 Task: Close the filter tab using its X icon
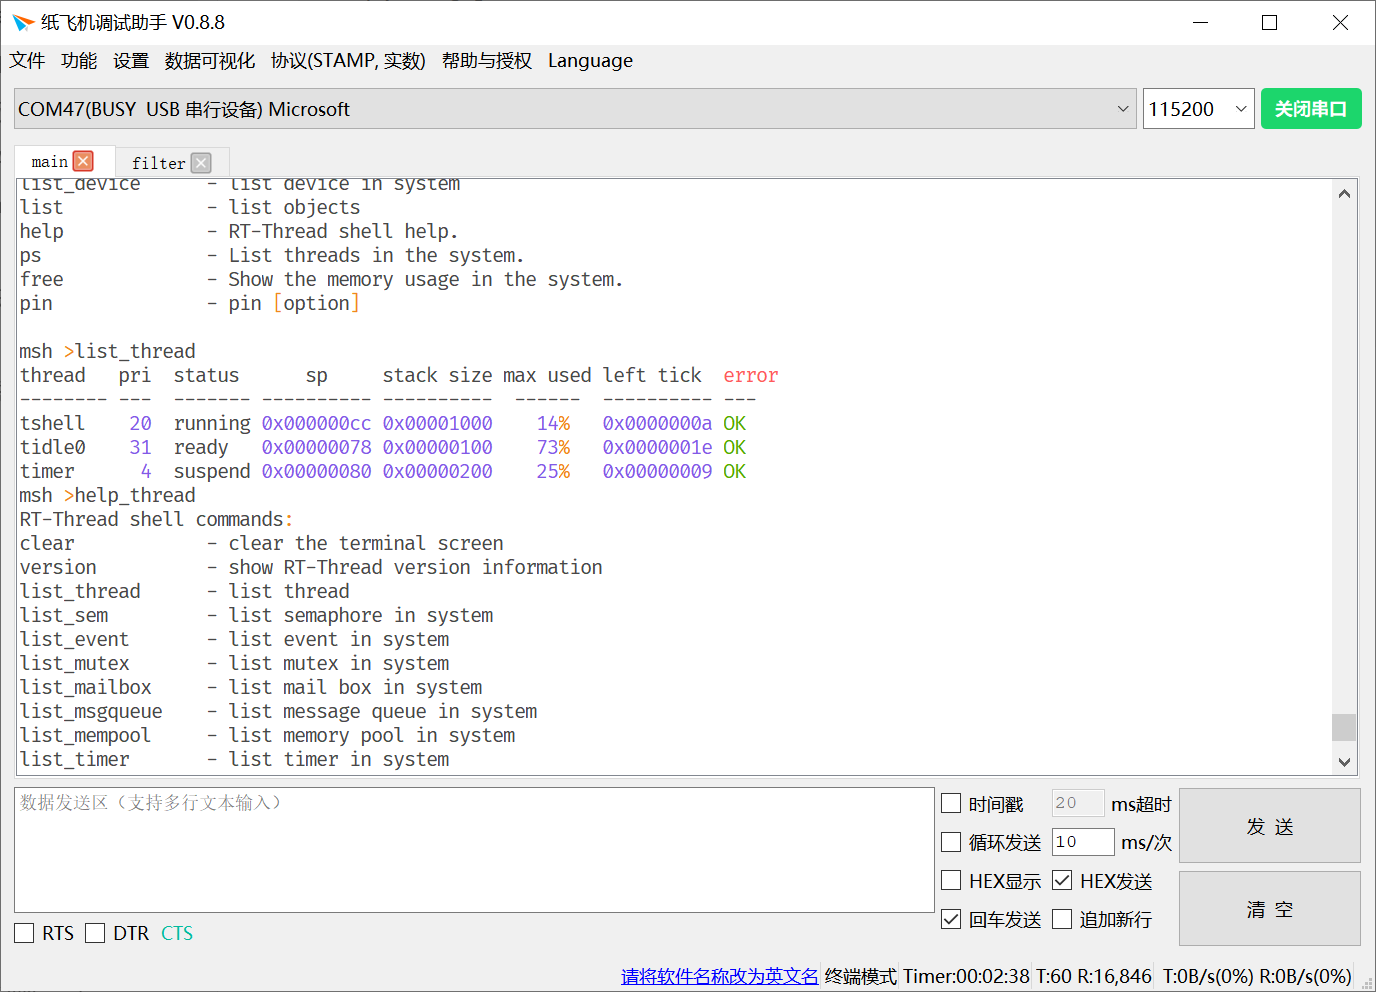pos(201,163)
